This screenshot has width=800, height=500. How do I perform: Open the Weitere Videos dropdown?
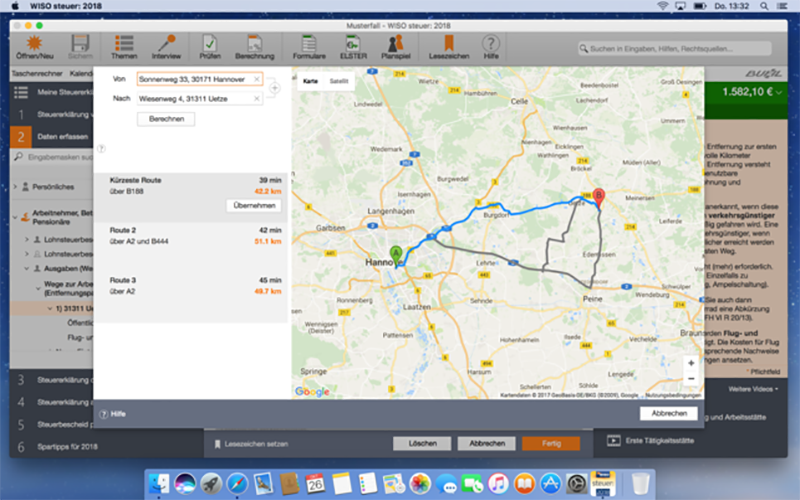(753, 389)
